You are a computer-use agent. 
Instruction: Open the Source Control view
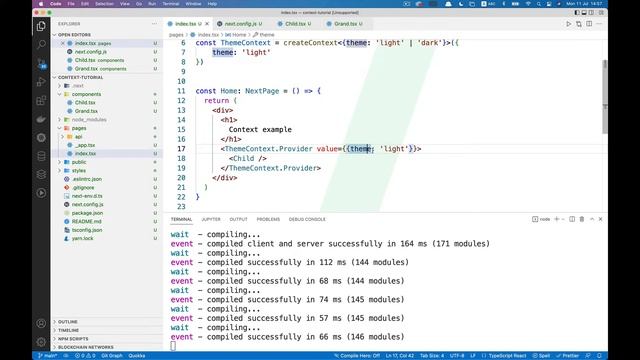coord(41,63)
